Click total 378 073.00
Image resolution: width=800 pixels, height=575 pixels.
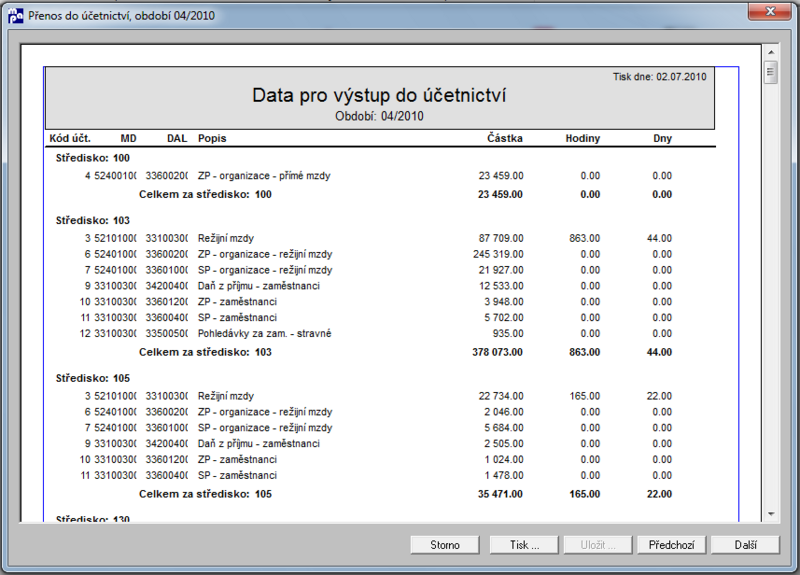pyautogui.click(x=497, y=352)
